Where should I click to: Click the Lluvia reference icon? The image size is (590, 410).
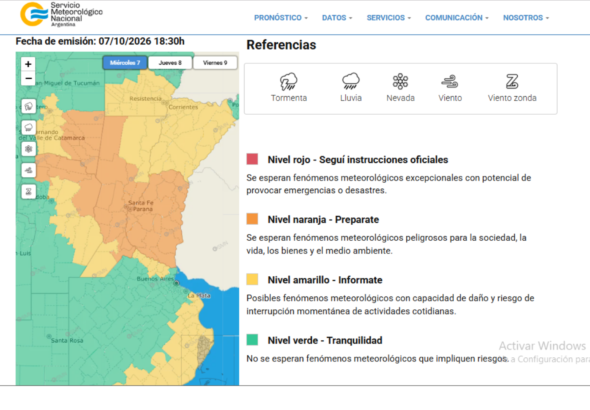click(351, 81)
